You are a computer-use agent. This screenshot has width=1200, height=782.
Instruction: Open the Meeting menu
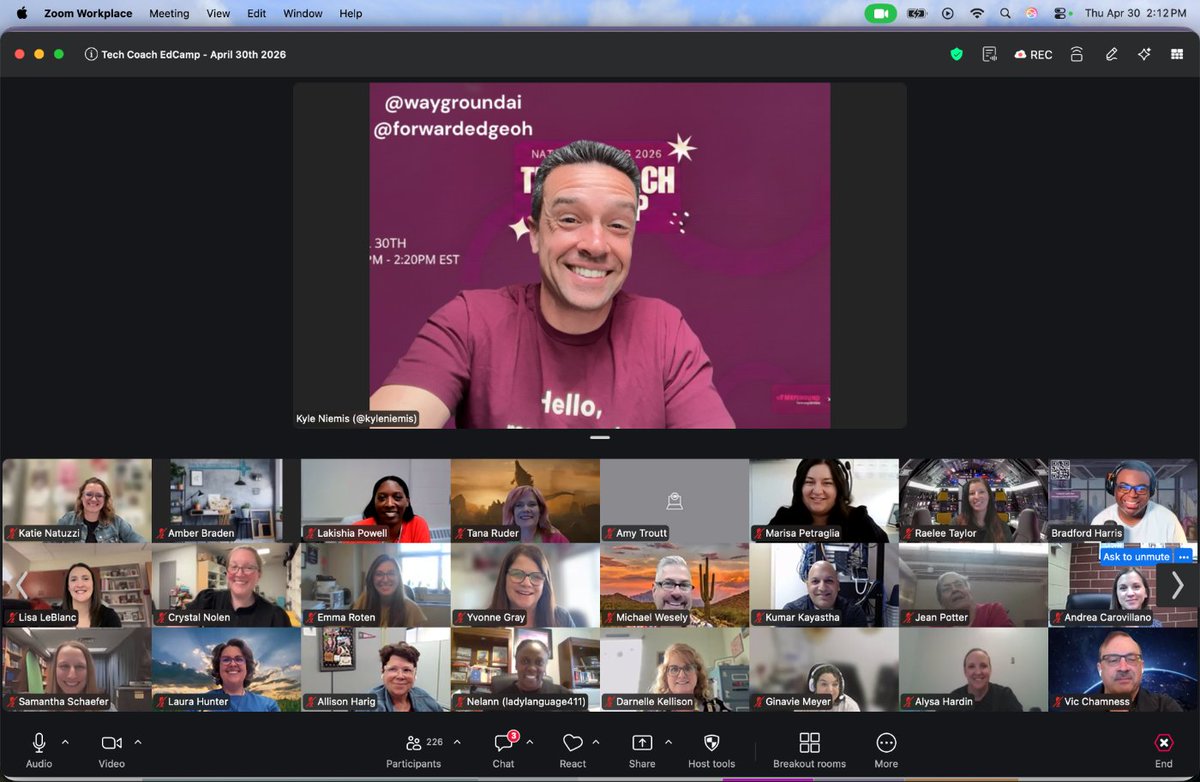tap(169, 13)
